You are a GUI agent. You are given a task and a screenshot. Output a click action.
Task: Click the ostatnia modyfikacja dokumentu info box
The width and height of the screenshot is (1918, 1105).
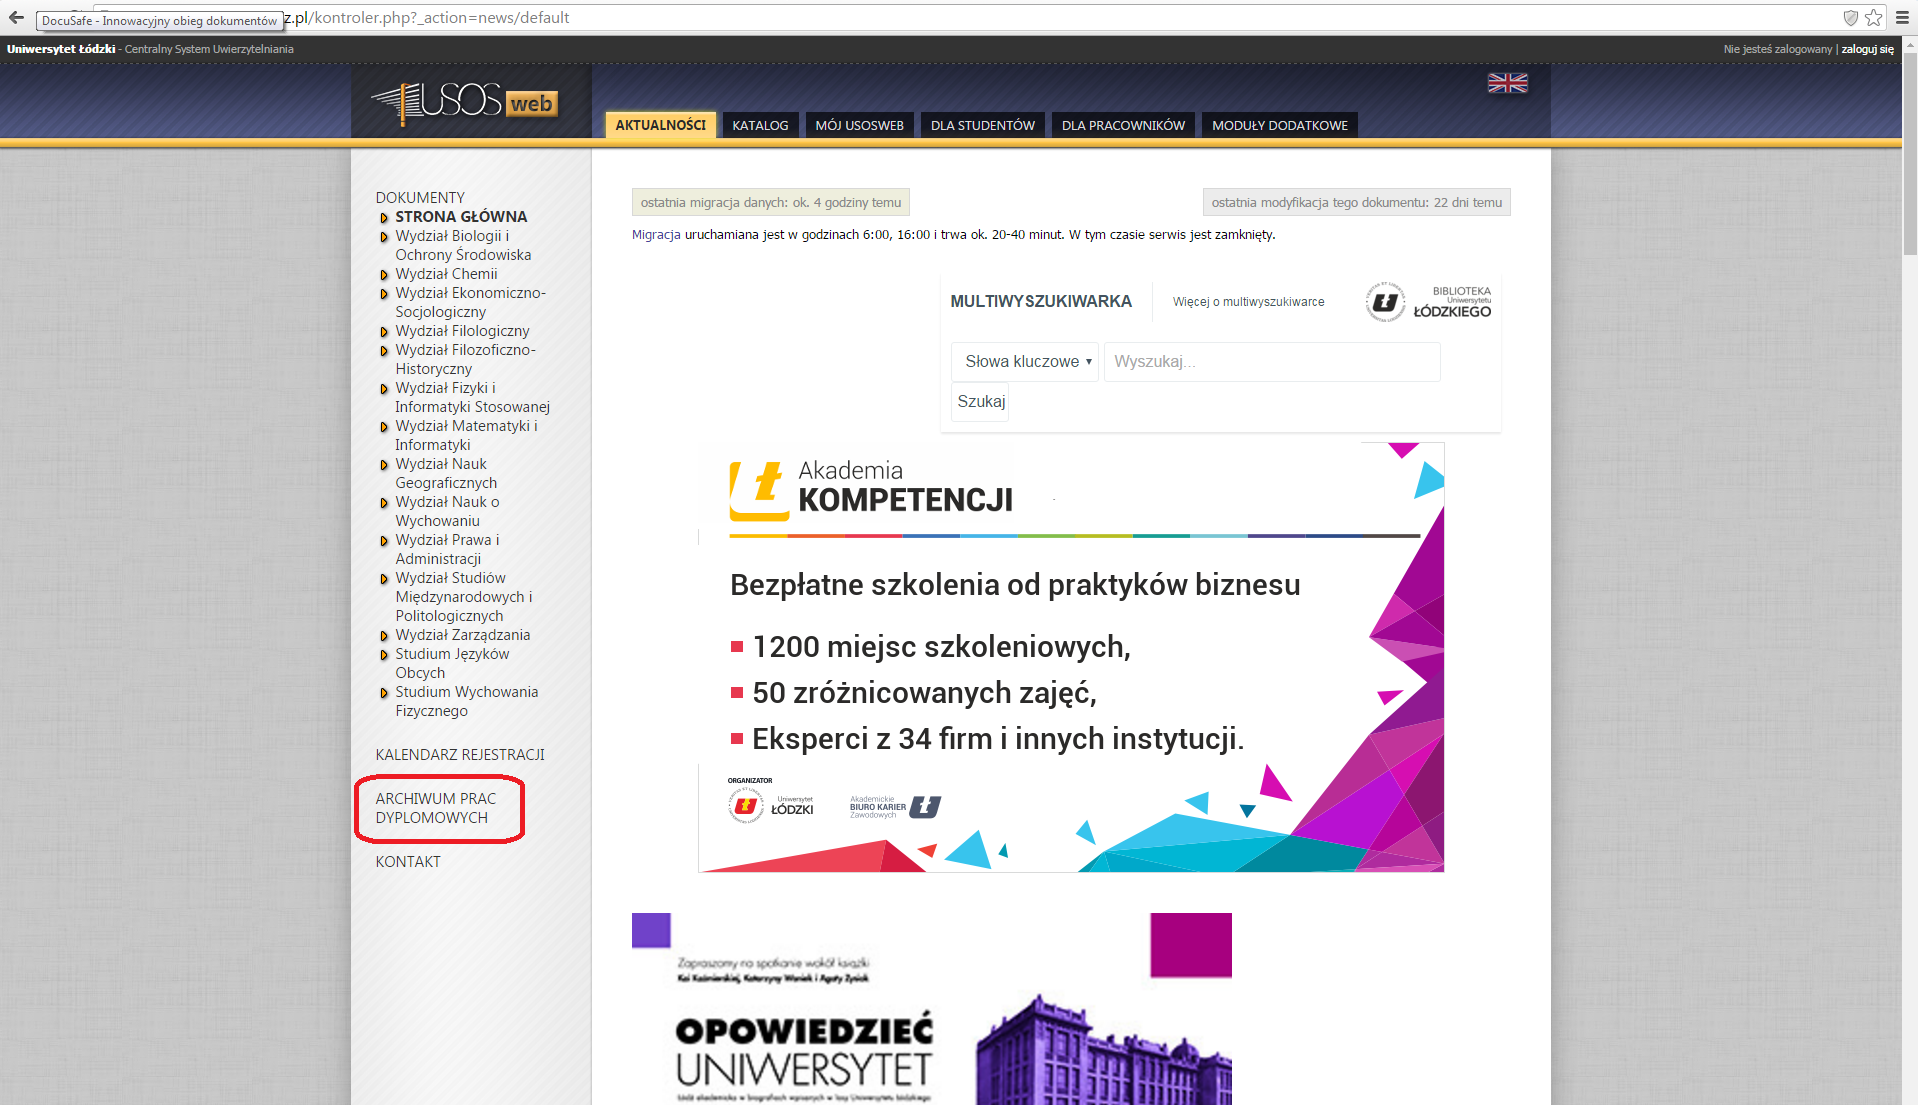pyautogui.click(x=1356, y=202)
